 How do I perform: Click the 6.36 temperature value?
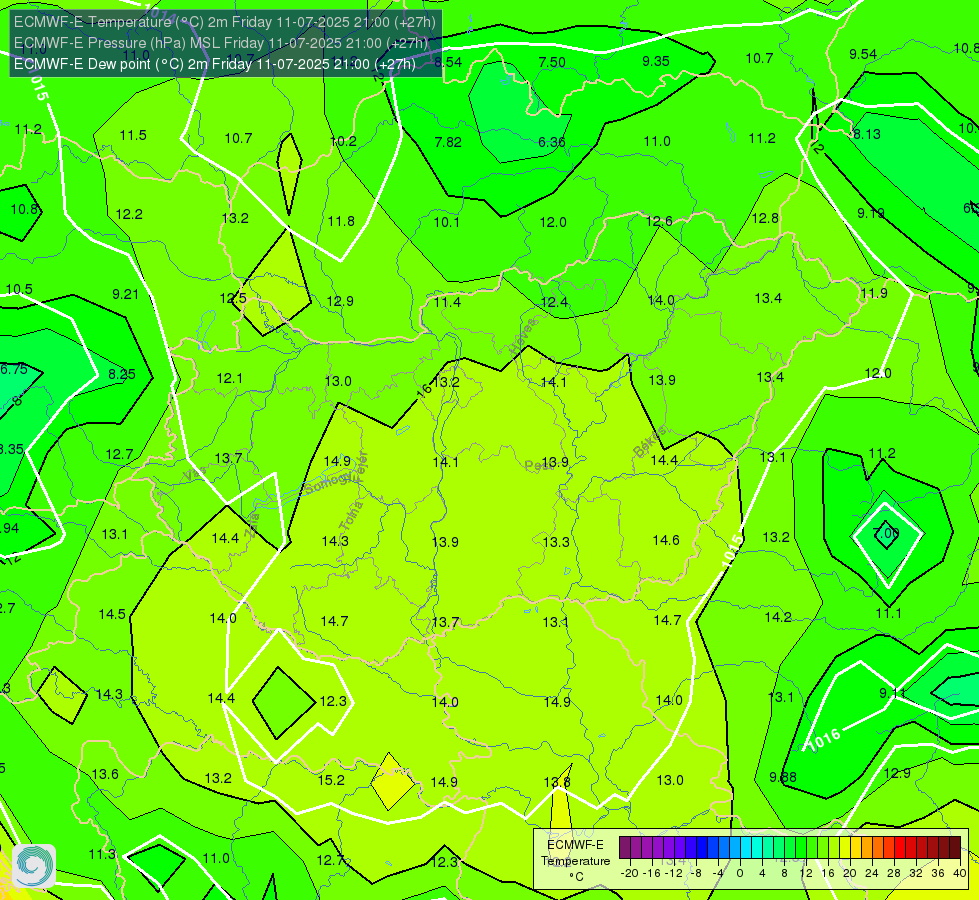pyautogui.click(x=552, y=142)
